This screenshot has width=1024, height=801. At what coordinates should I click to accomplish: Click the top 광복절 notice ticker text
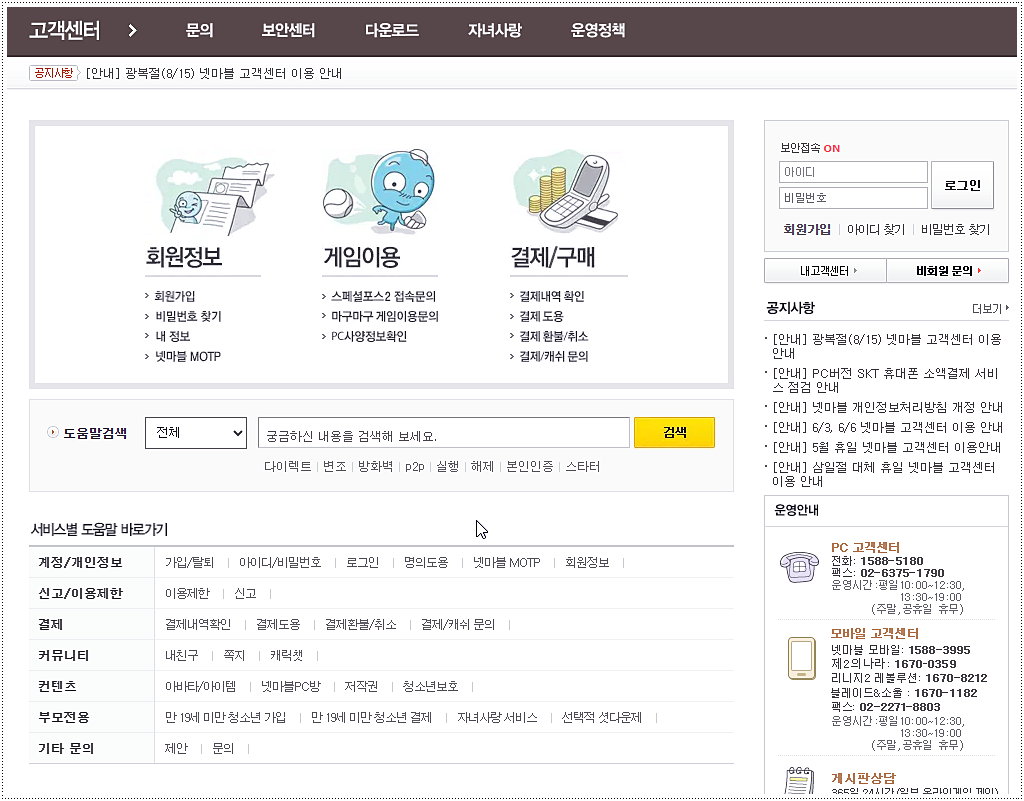click(214, 73)
